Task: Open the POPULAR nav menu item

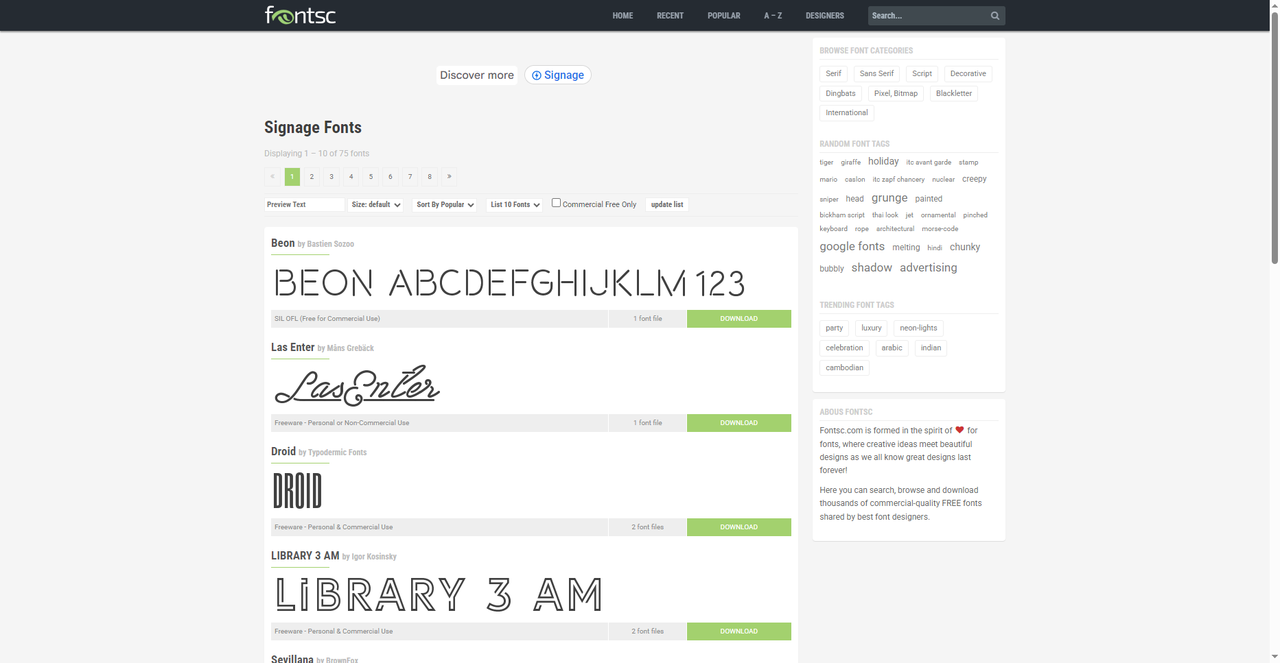Action: click(x=724, y=16)
